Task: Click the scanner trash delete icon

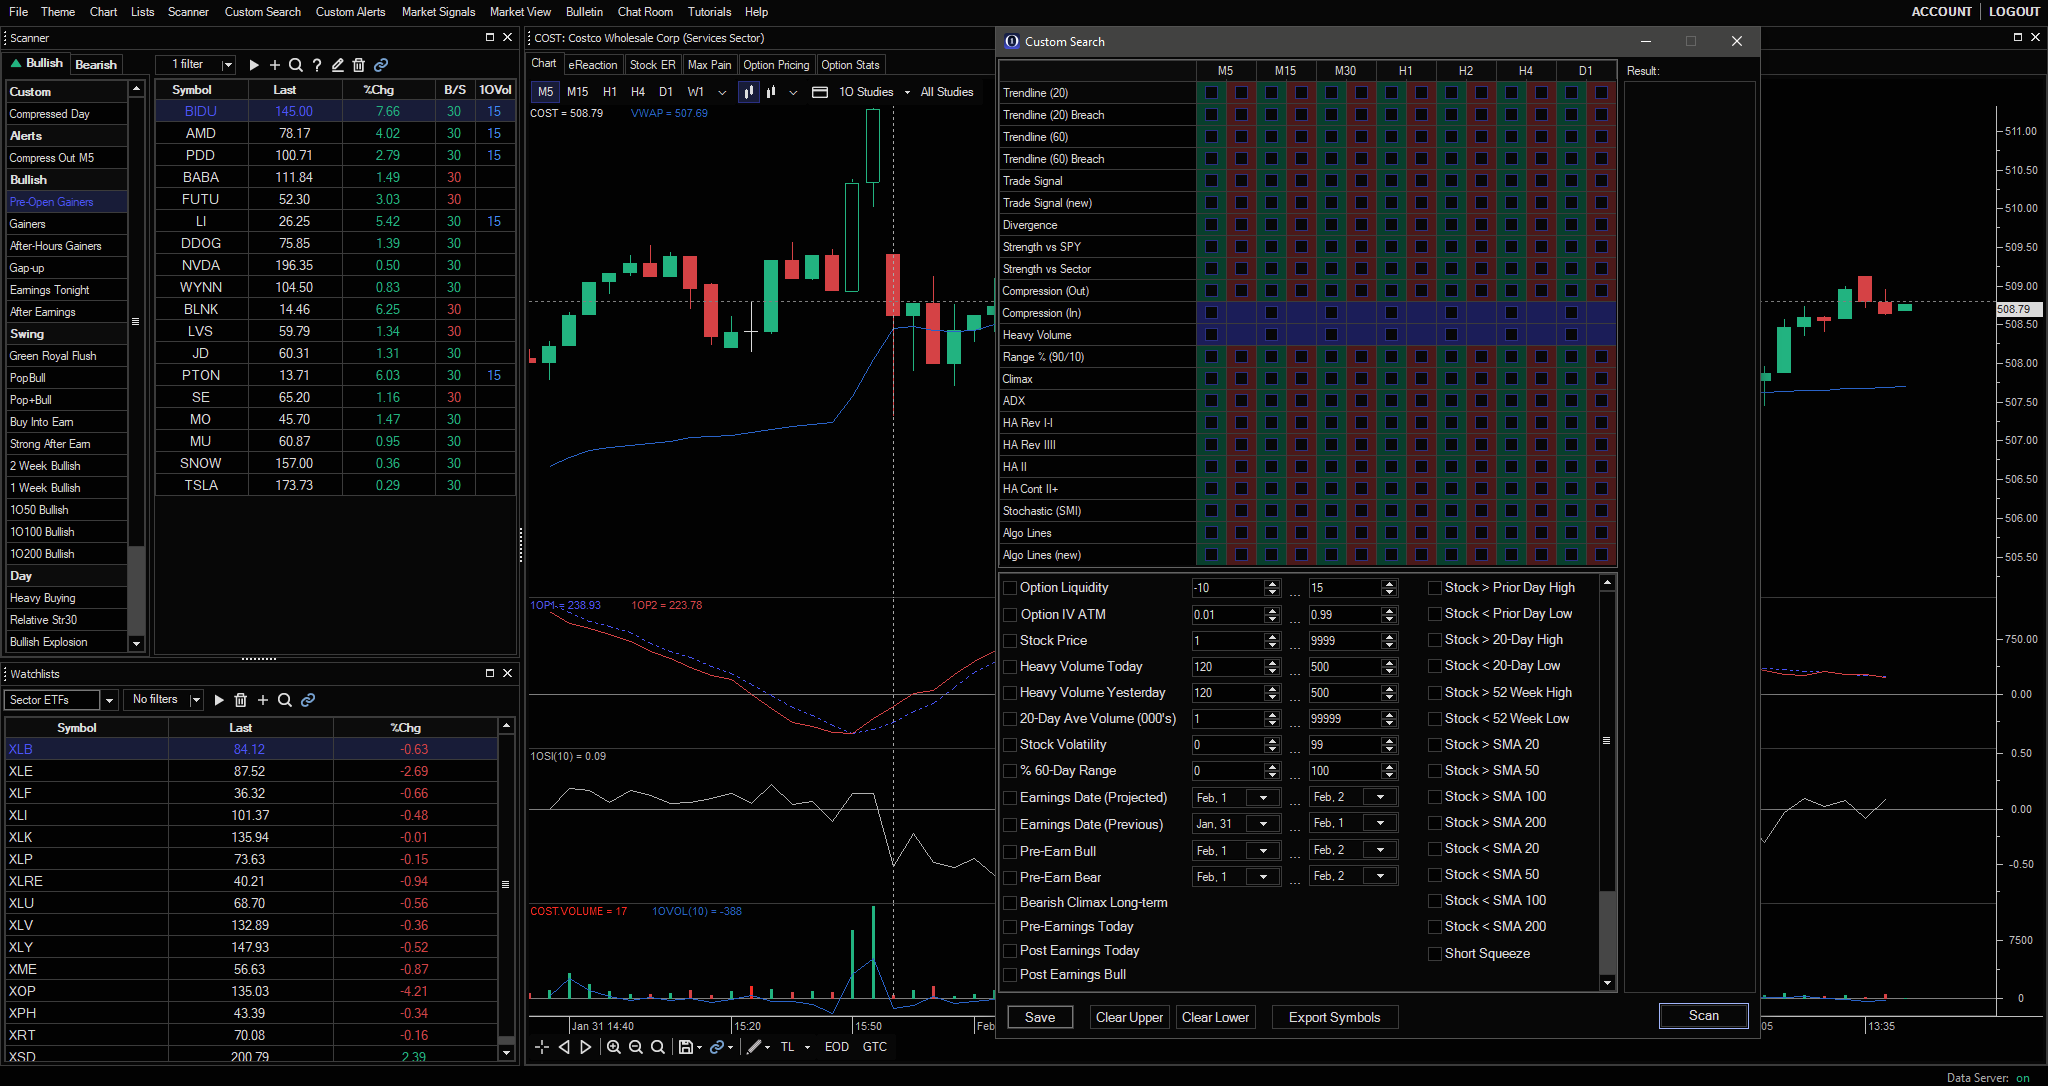Action: tap(359, 65)
